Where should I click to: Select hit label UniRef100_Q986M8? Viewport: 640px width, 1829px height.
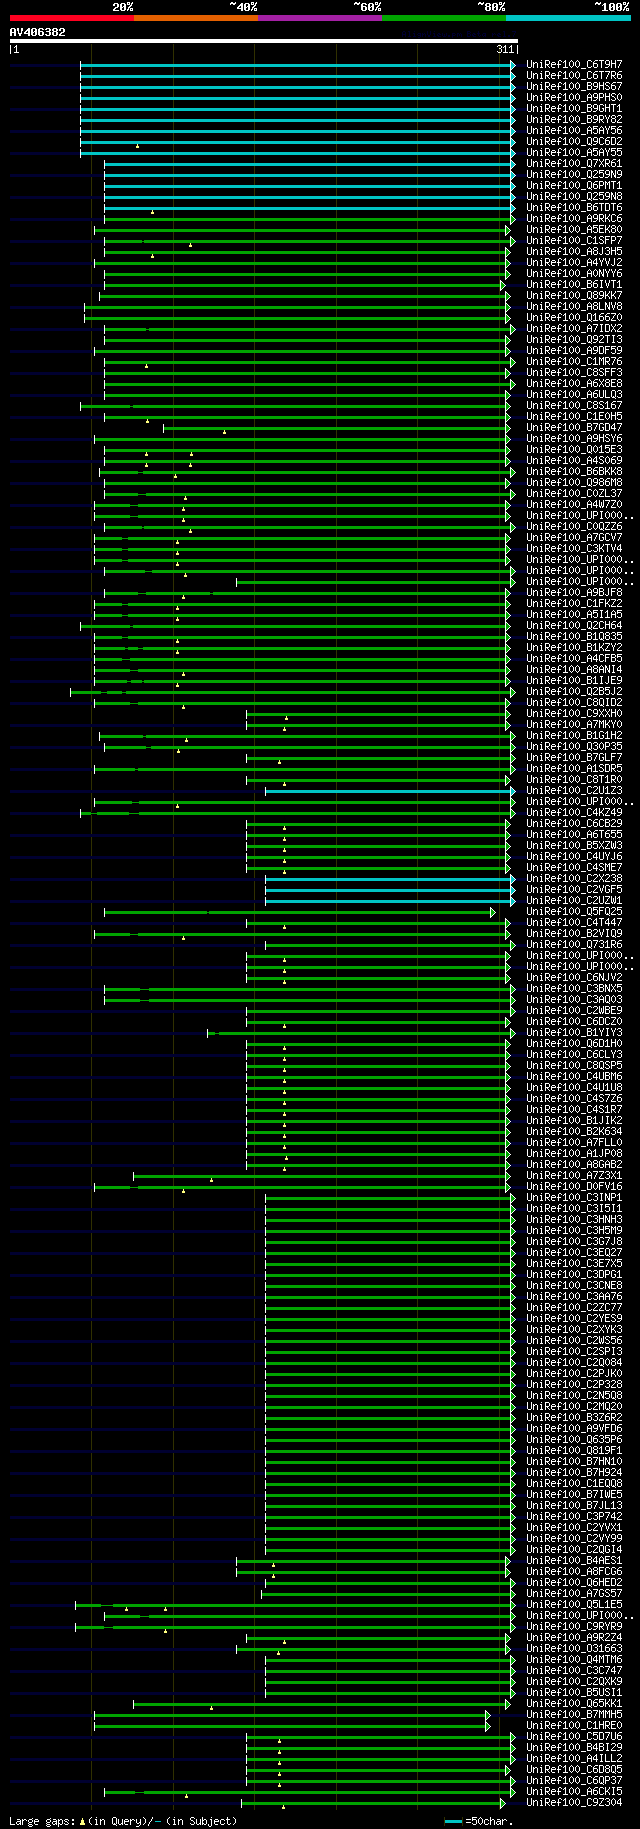(574, 483)
